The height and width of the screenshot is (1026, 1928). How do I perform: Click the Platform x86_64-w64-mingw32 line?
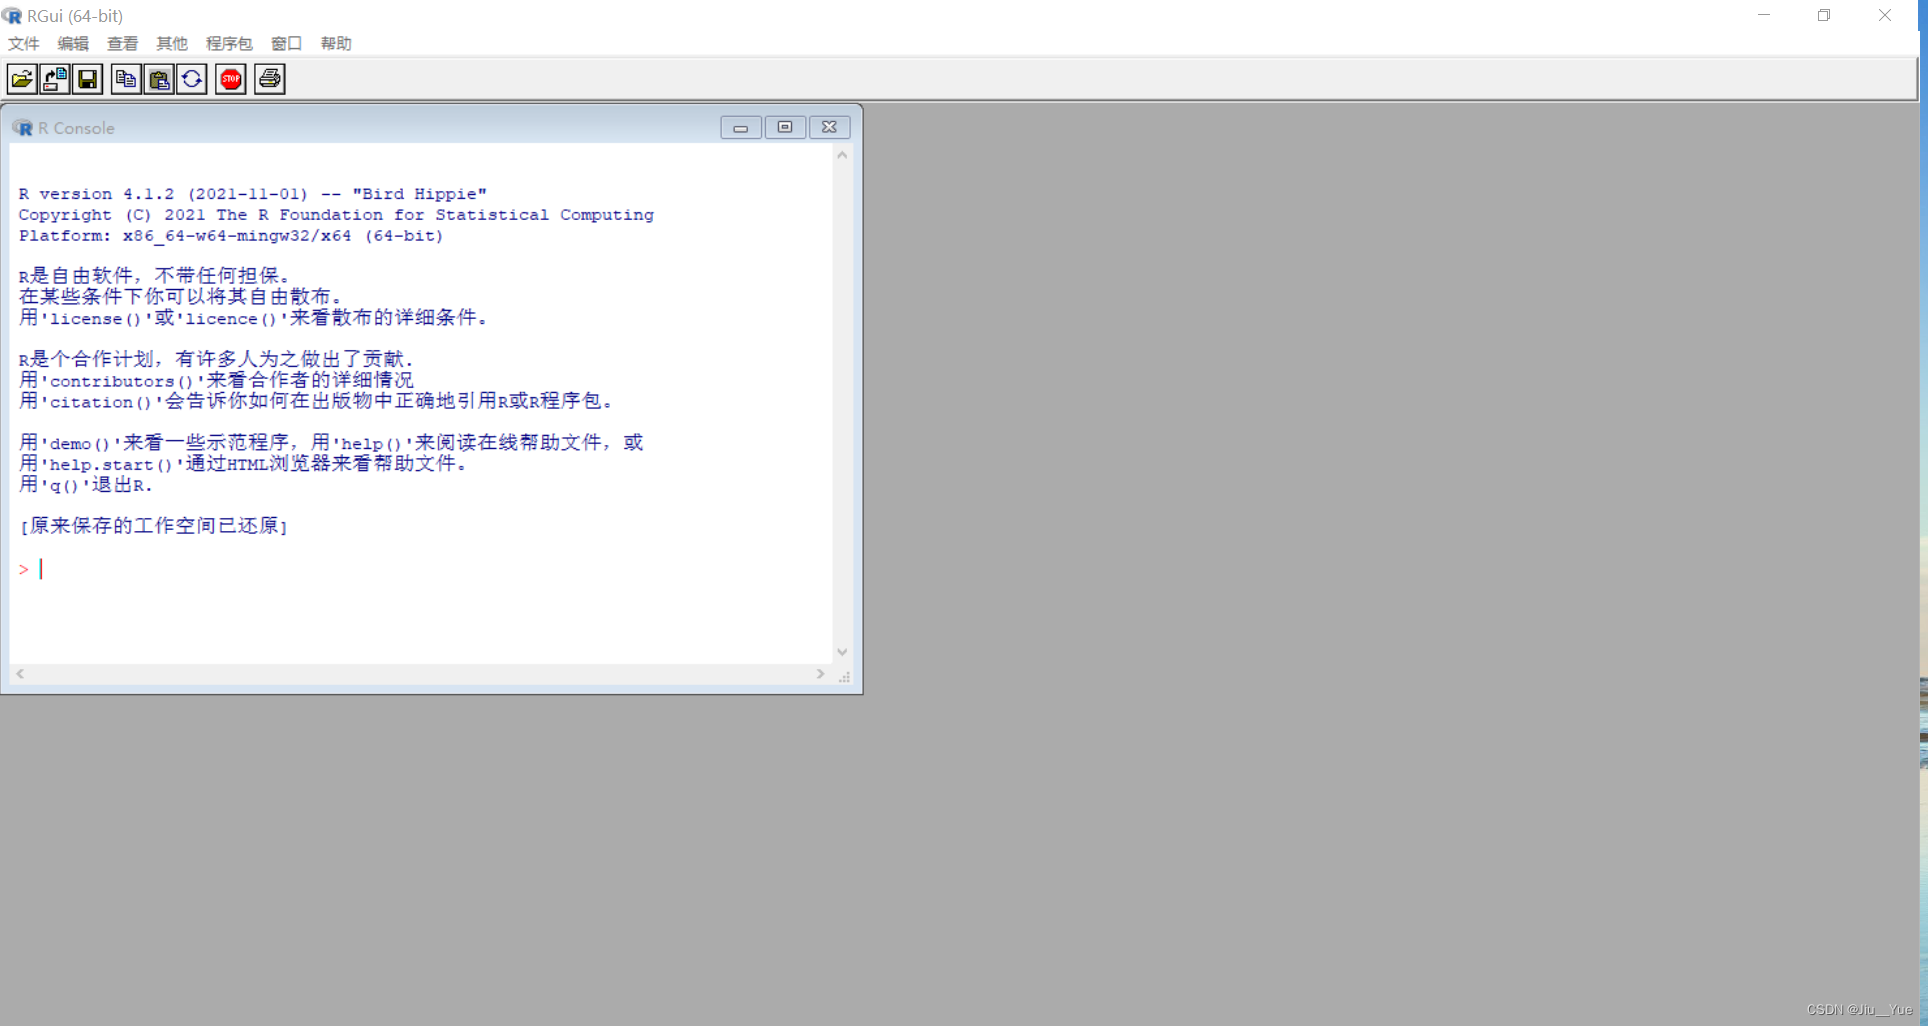point(231,236)
